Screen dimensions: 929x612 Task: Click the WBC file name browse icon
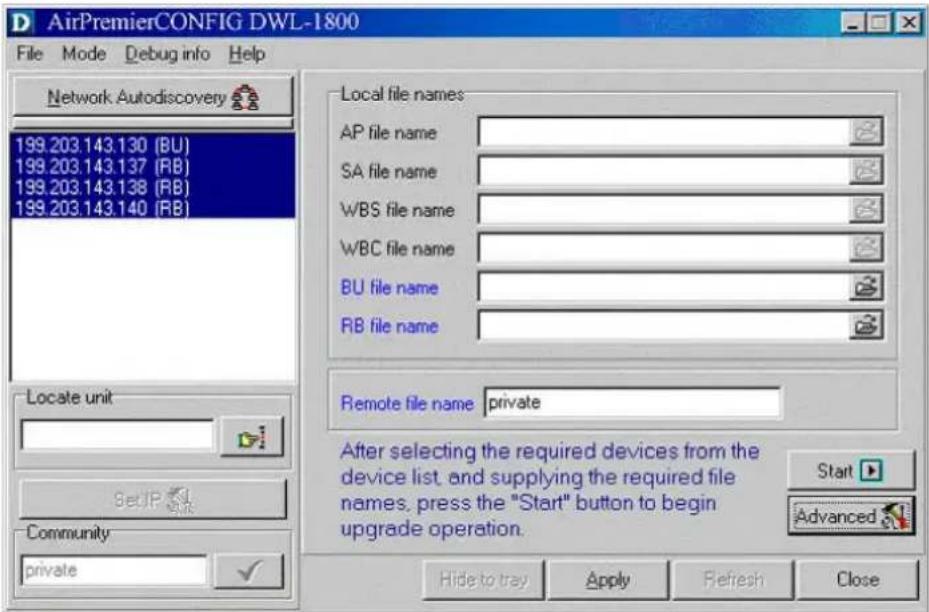coord(866,248)
